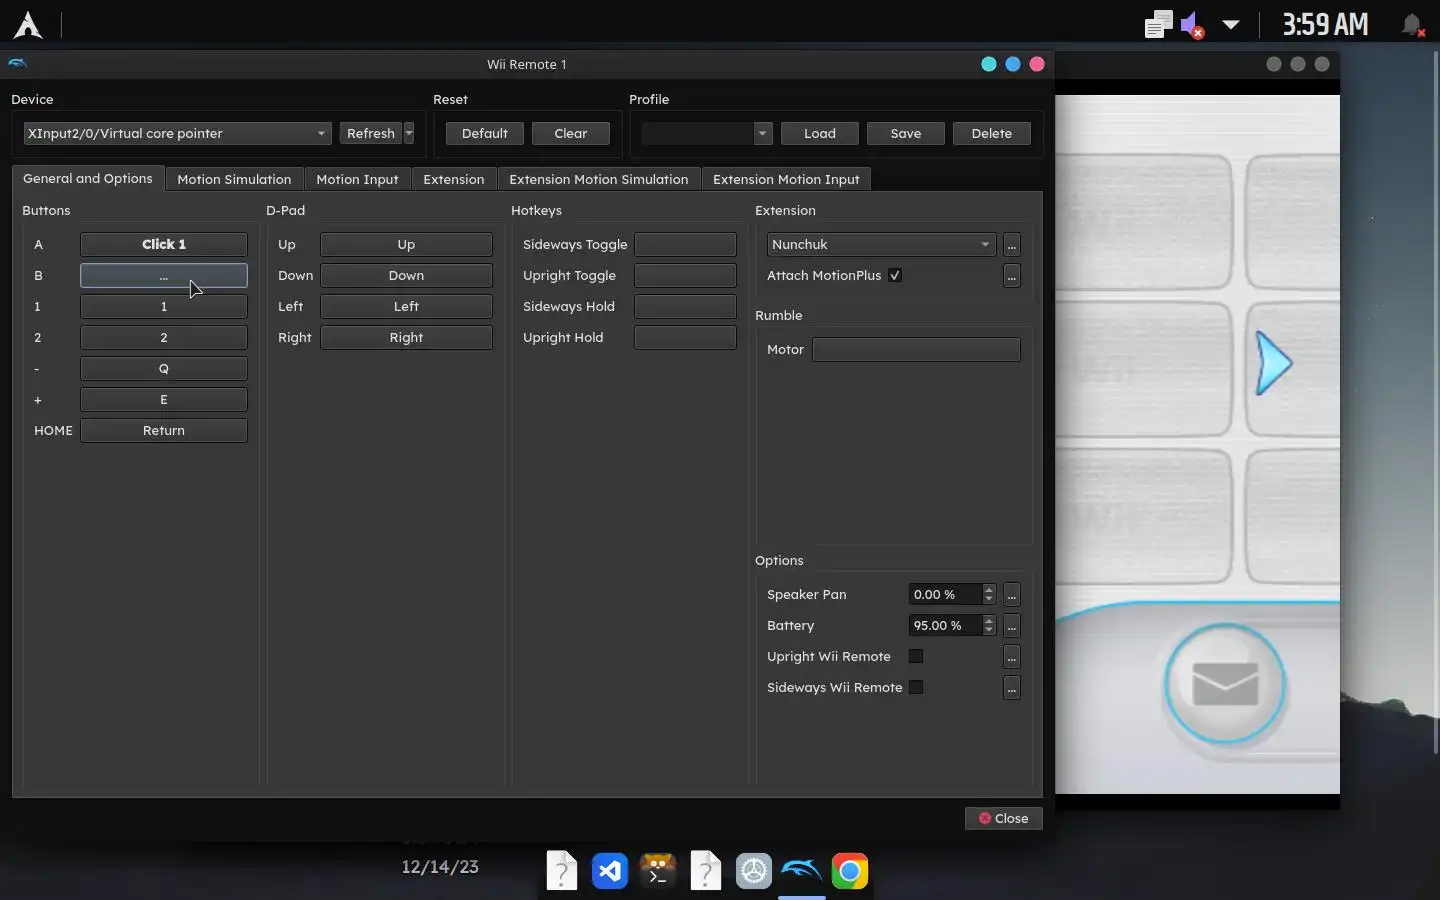
Task: Switch to the Motion Simulation tab
Action: 234,179
